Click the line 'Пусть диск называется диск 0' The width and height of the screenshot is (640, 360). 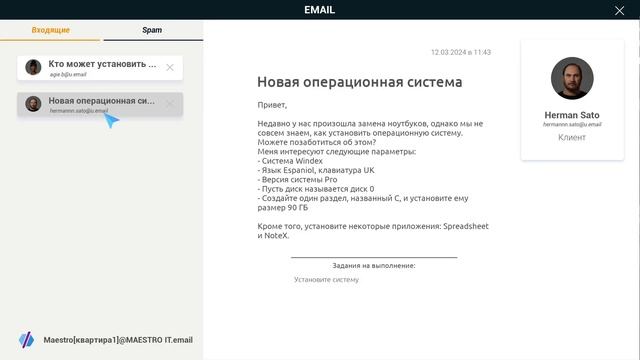(x=316, y=189)
